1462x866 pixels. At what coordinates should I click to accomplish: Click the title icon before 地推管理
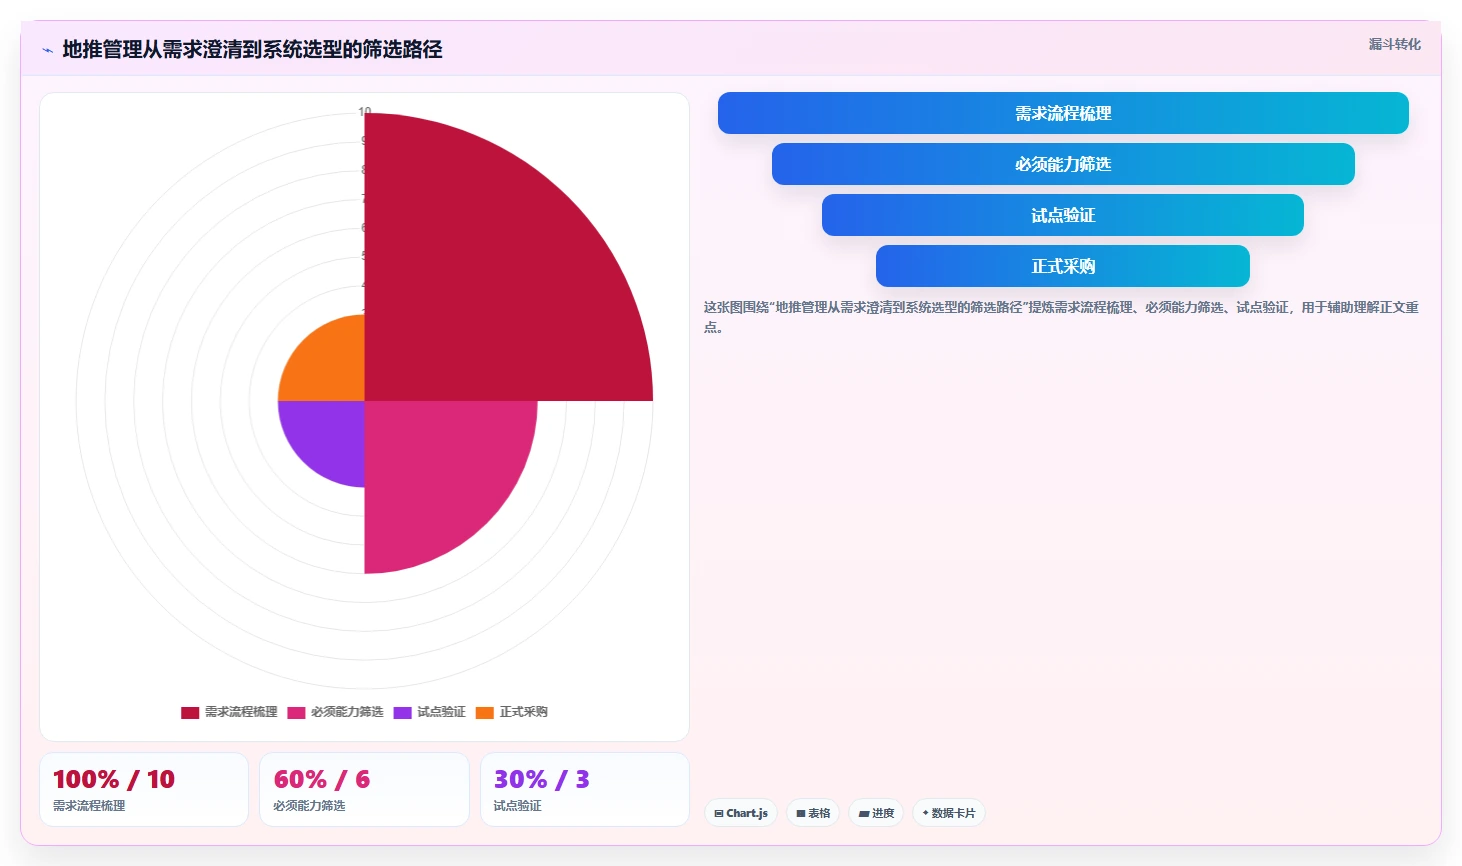[x=47, y=50]
